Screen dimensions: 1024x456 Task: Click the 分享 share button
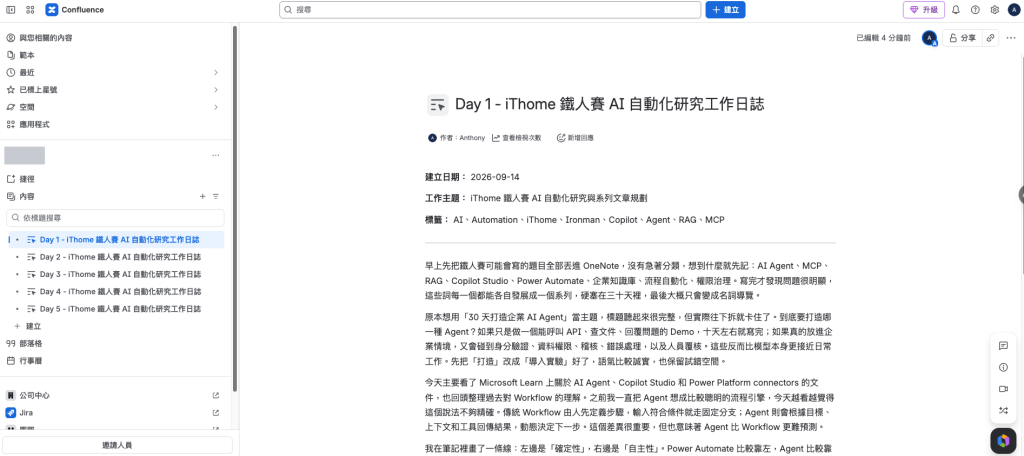click(x=963, y=38)
